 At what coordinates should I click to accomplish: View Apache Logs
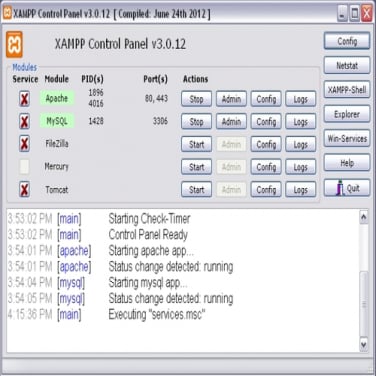pos(301,99)
